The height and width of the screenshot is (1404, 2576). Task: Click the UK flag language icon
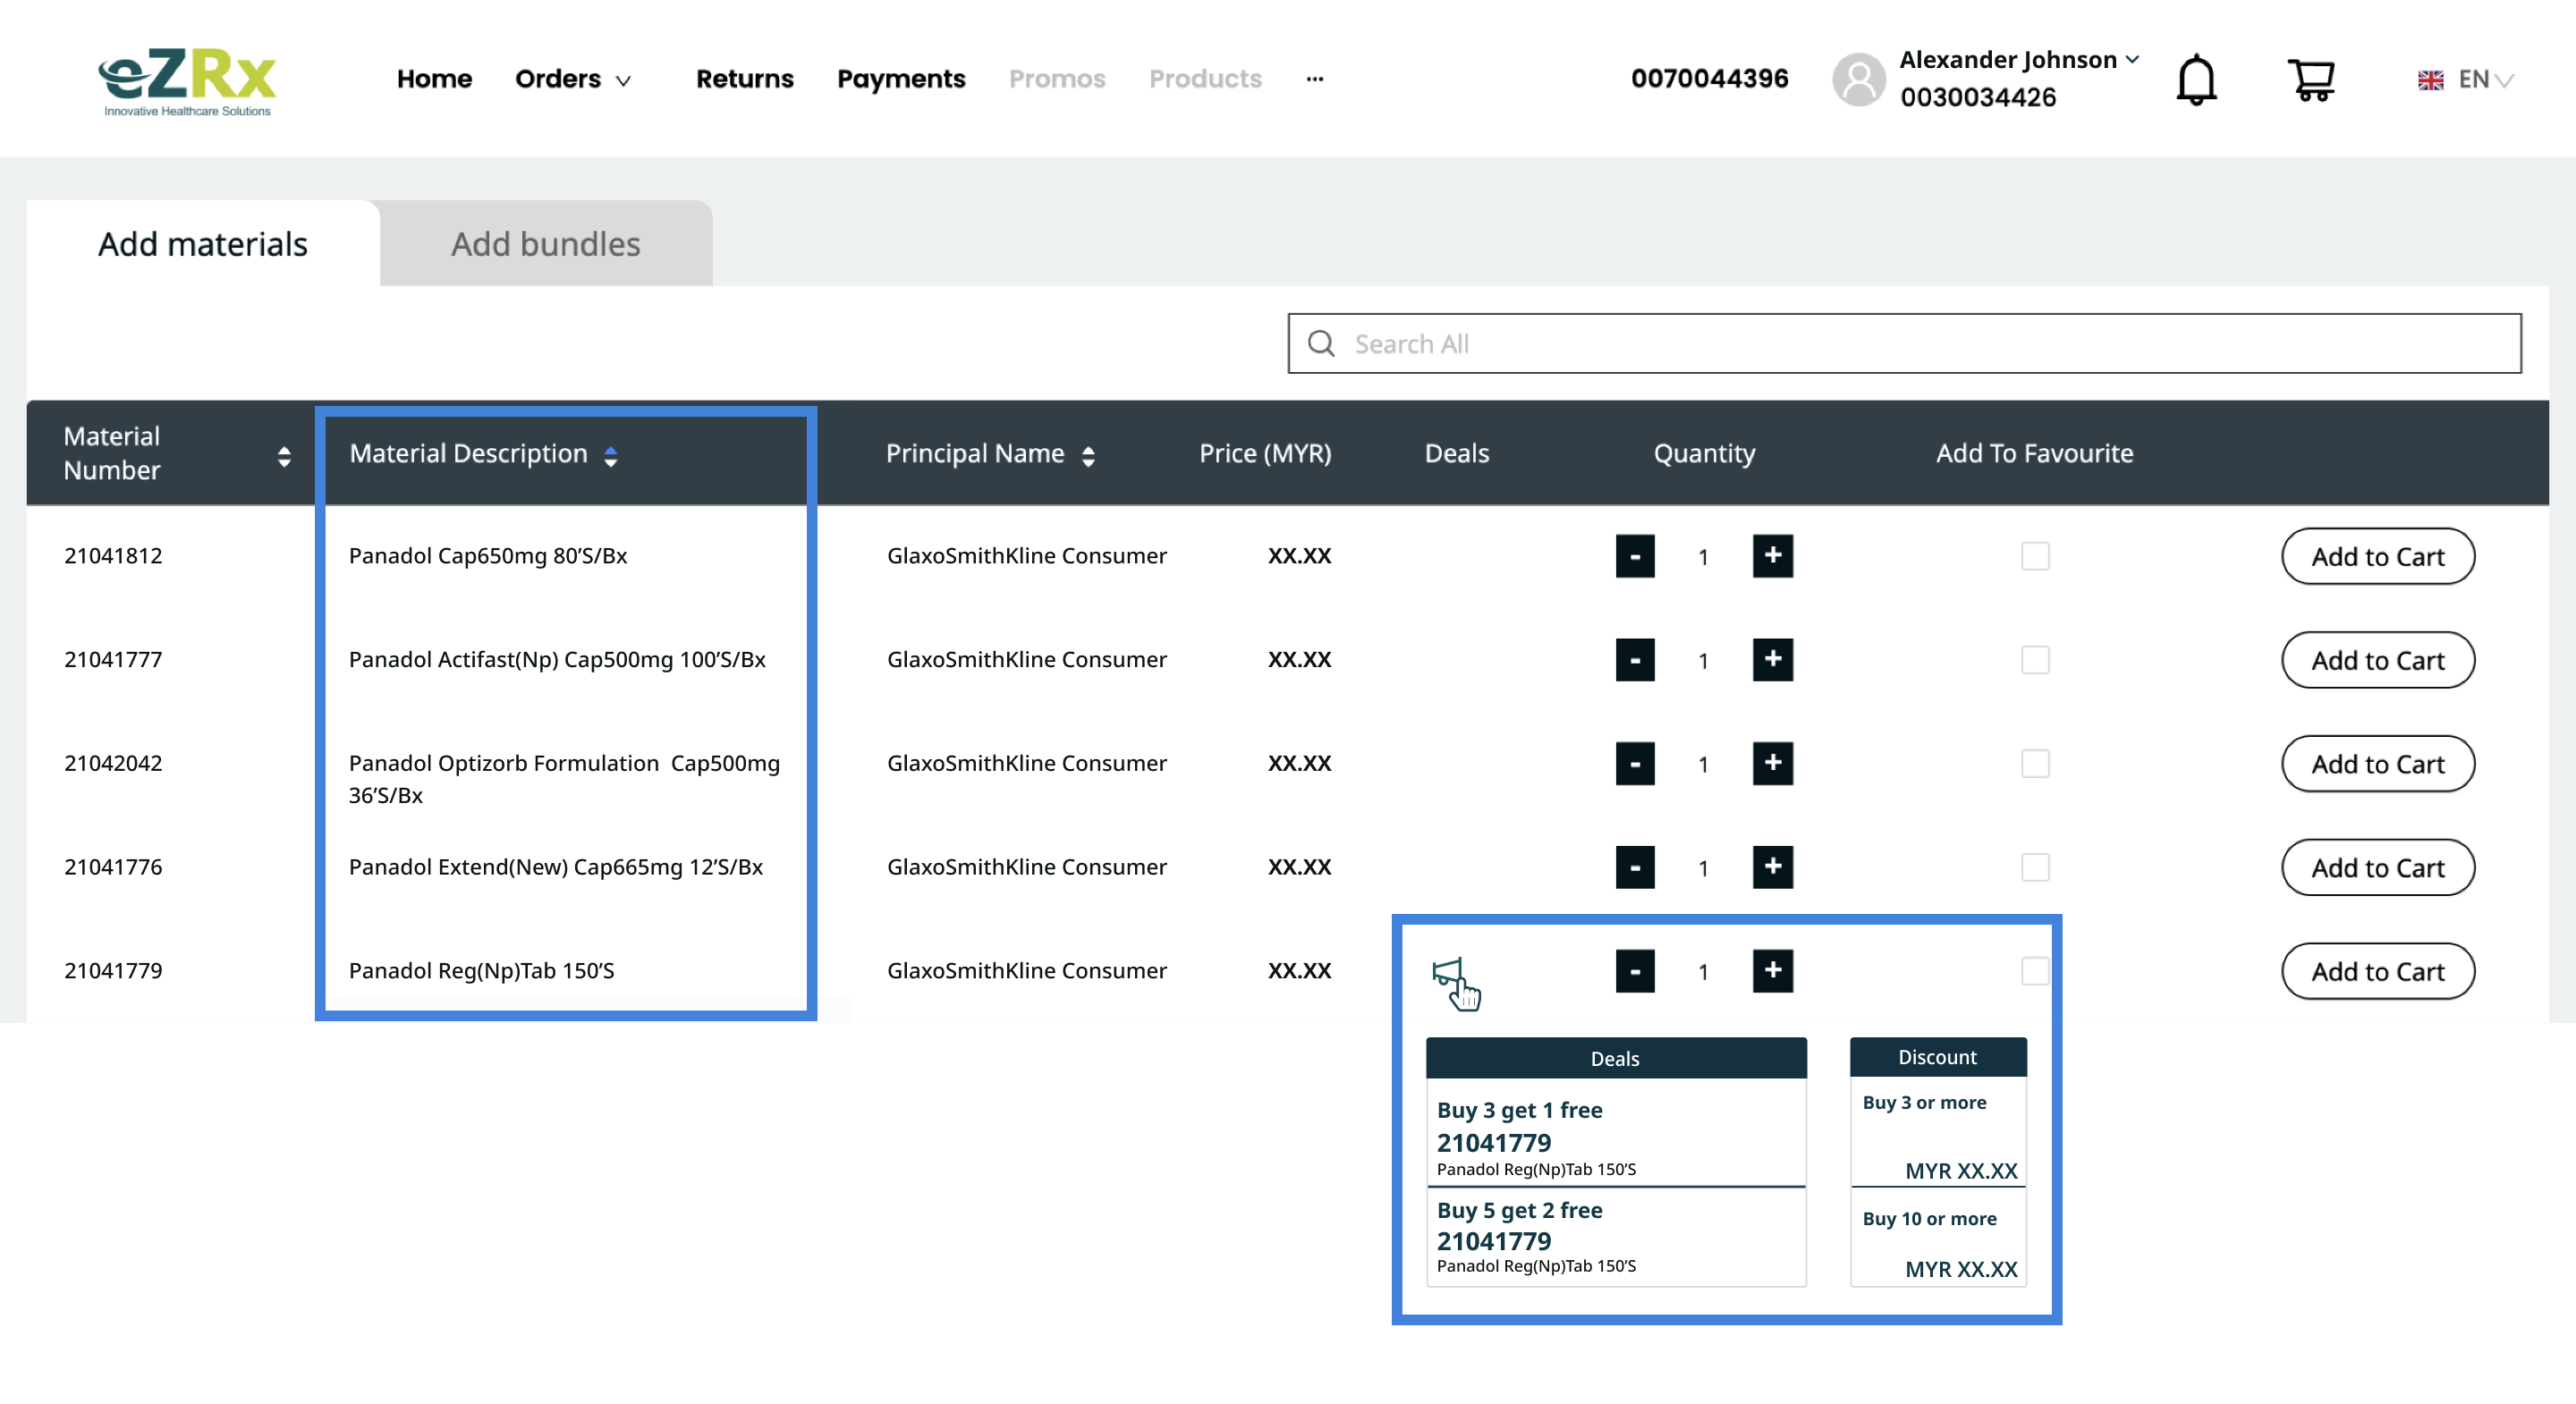coord(2430,80)
